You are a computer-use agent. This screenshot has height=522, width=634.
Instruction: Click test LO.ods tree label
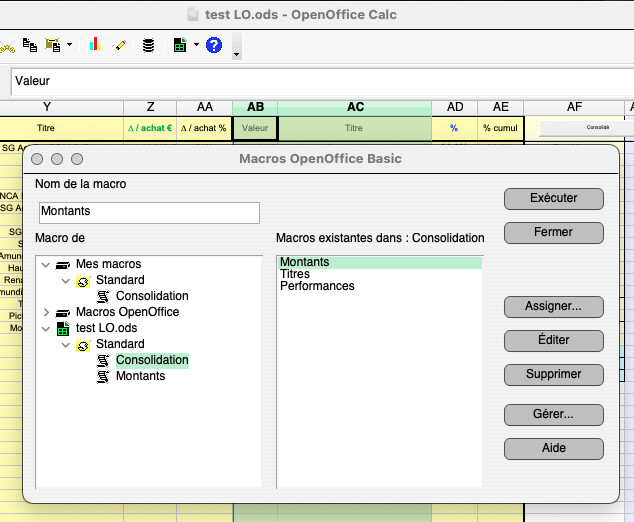coord(106,328)
